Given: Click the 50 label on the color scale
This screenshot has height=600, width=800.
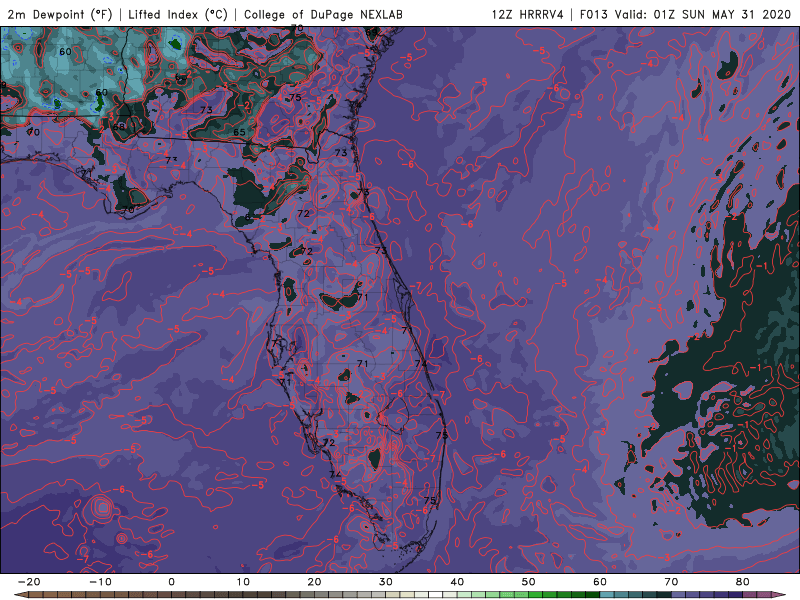Looking at the screenshot, I should [x=529, y=582].
